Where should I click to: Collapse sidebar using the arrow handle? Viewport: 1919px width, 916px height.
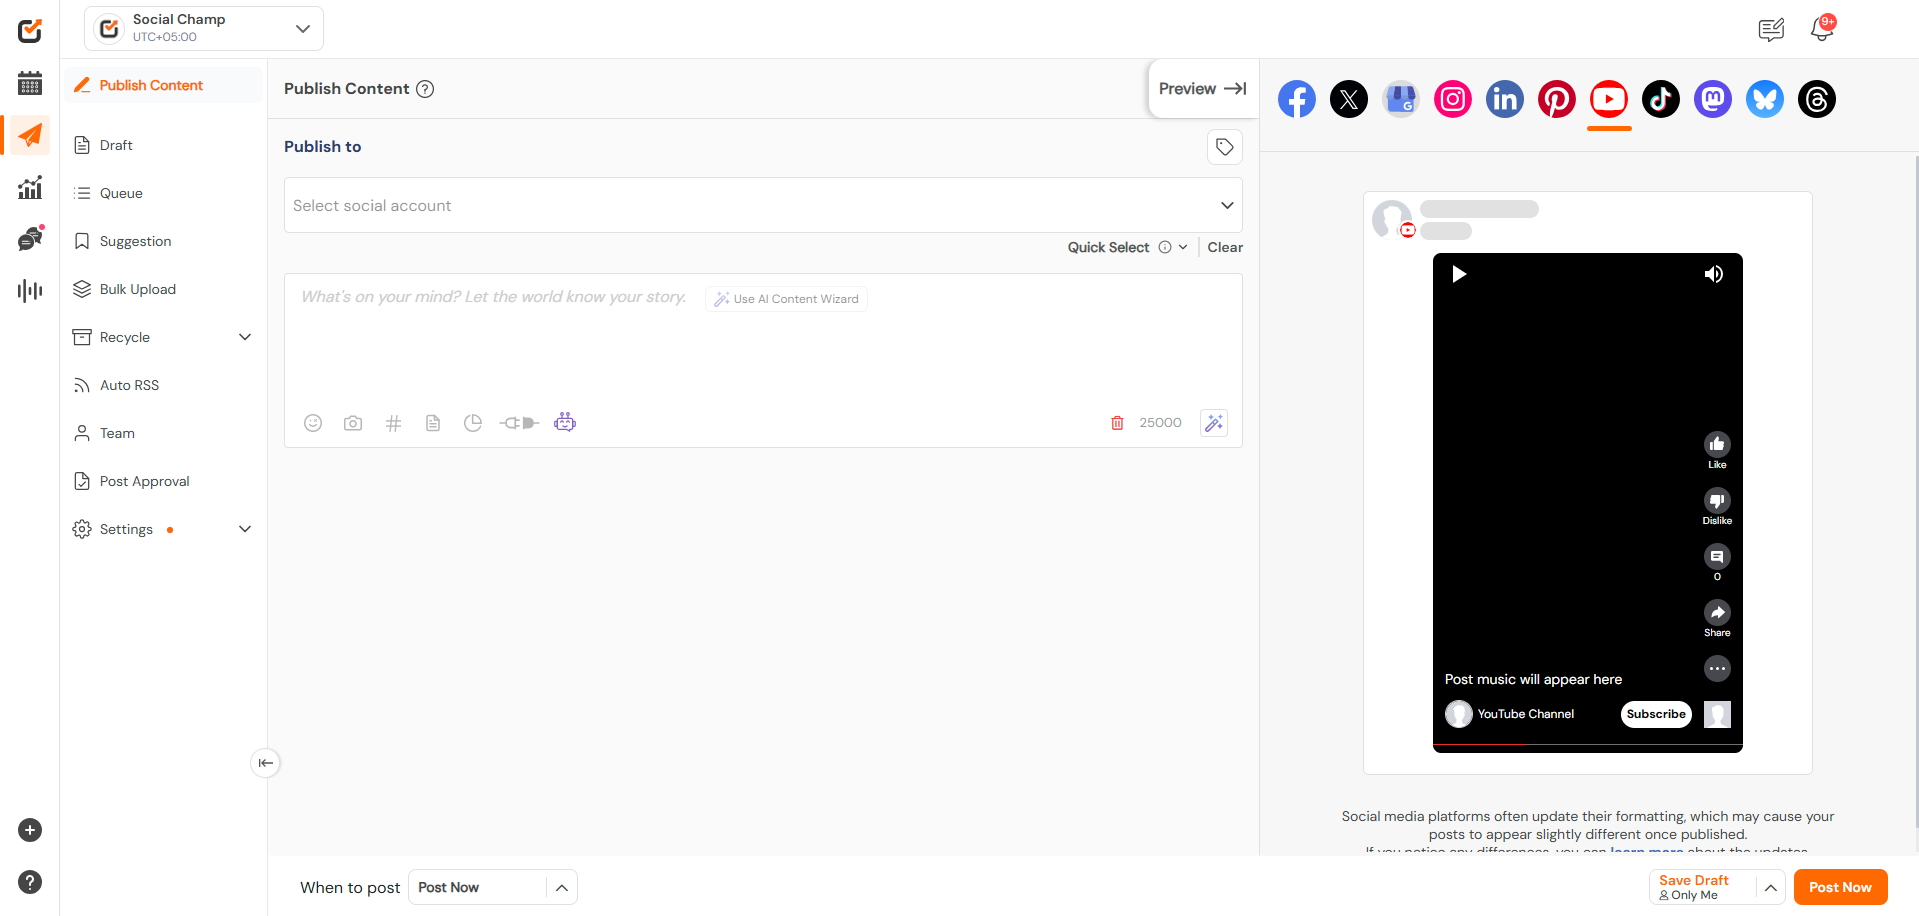[x=265, y=763]
